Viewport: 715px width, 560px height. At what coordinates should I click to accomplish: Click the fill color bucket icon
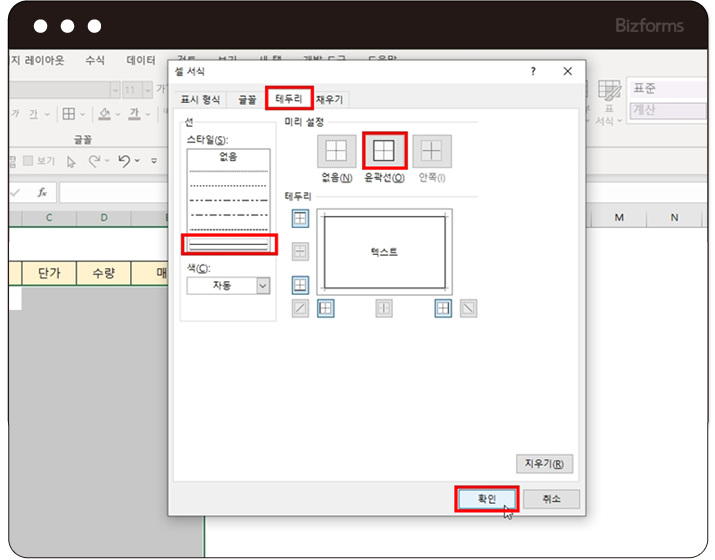104,114
